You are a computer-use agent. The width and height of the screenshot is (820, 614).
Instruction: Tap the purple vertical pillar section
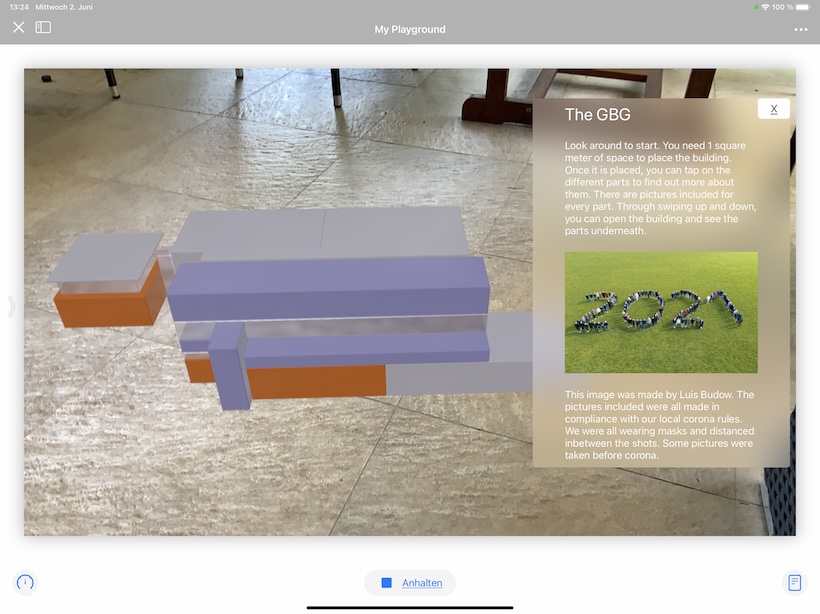click(x=232, y=370)
